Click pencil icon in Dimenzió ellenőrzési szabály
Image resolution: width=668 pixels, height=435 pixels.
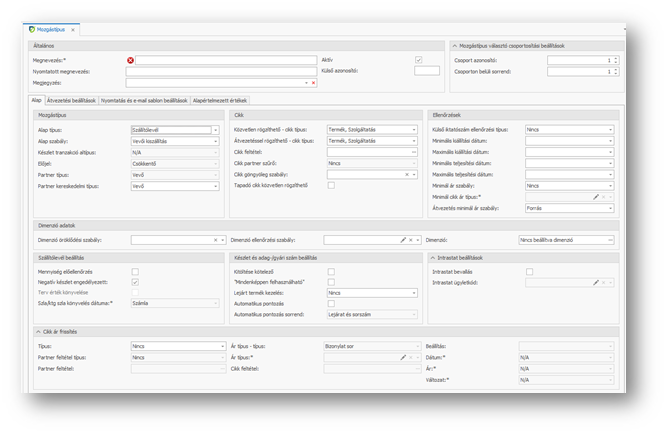pos(402,240)
